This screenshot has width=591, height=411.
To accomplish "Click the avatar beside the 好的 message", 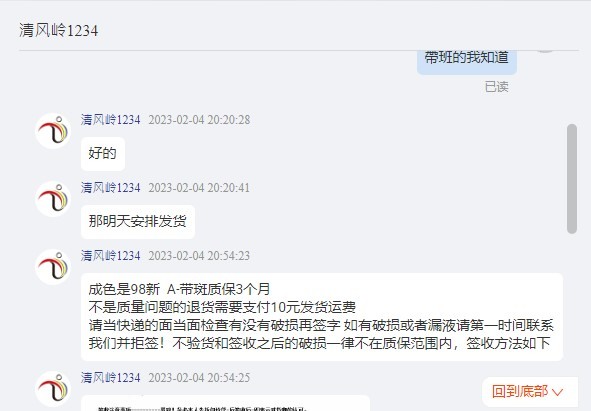I will click(53, 131).
